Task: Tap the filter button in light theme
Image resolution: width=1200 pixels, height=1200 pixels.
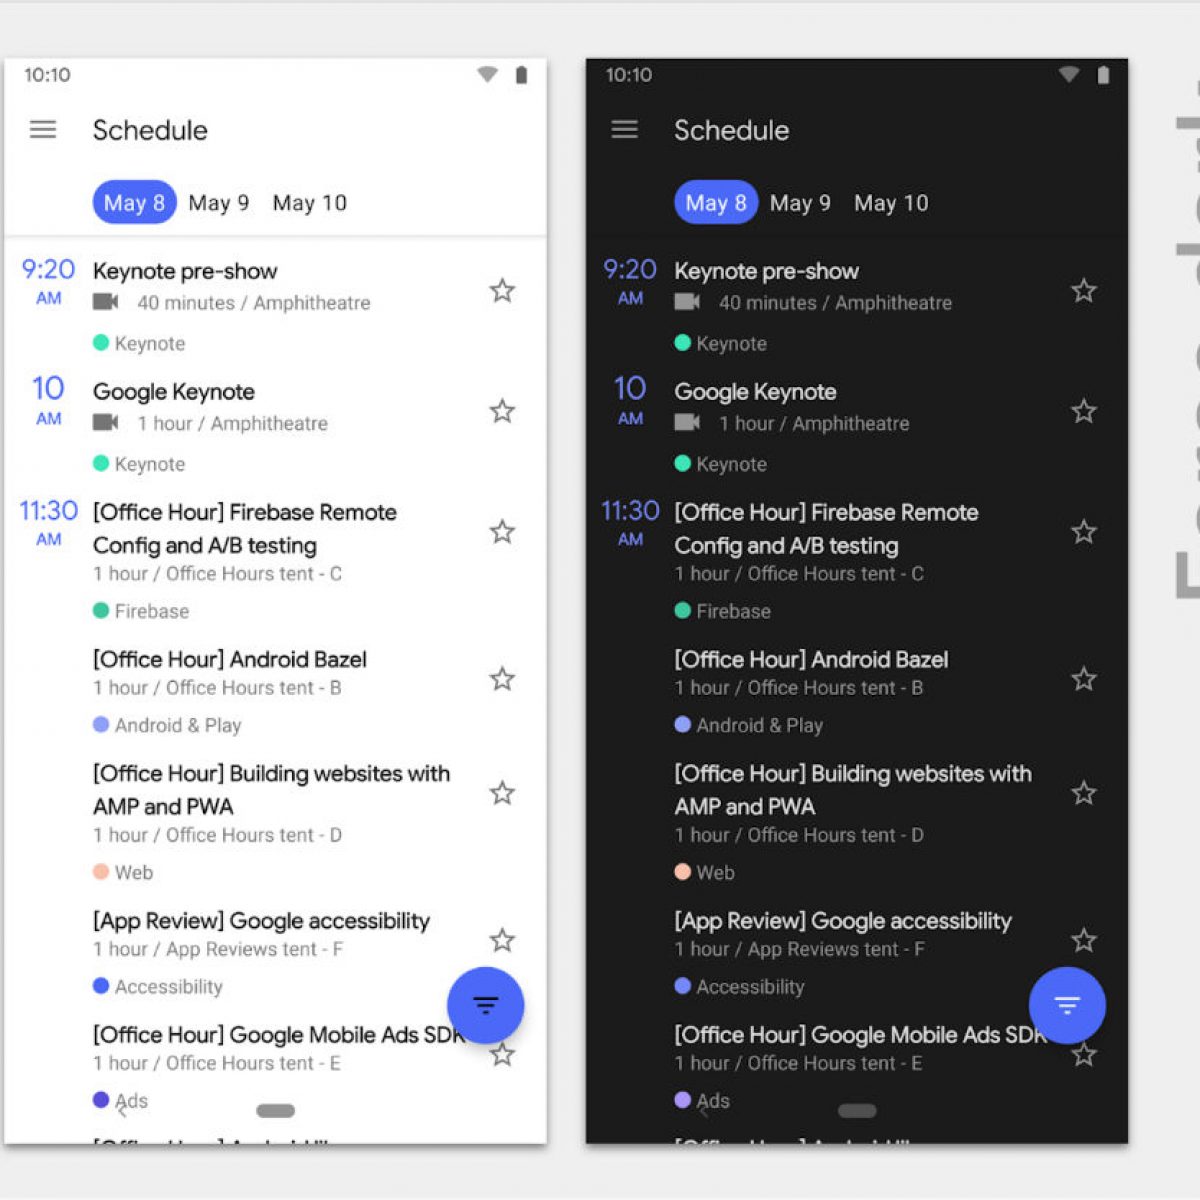Action: point(485,1005)
